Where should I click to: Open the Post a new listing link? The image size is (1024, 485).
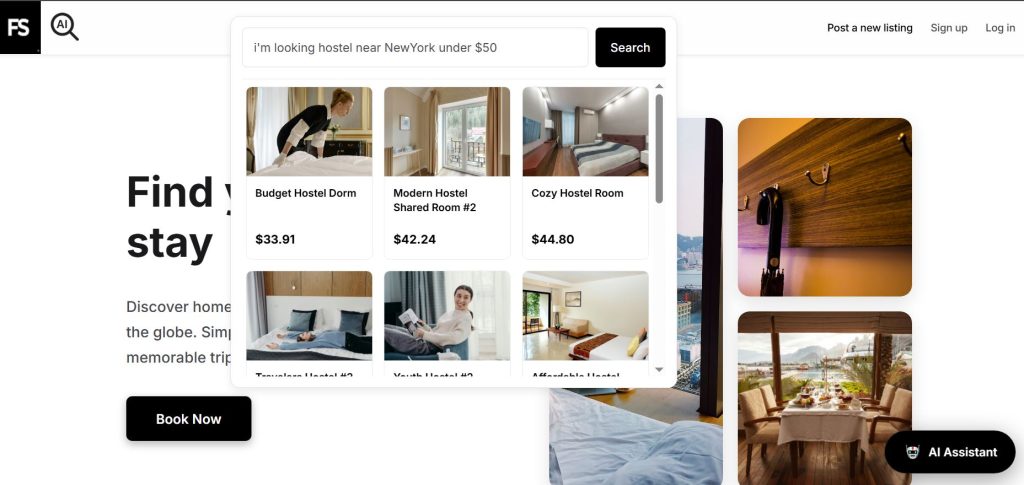[870, 27]
